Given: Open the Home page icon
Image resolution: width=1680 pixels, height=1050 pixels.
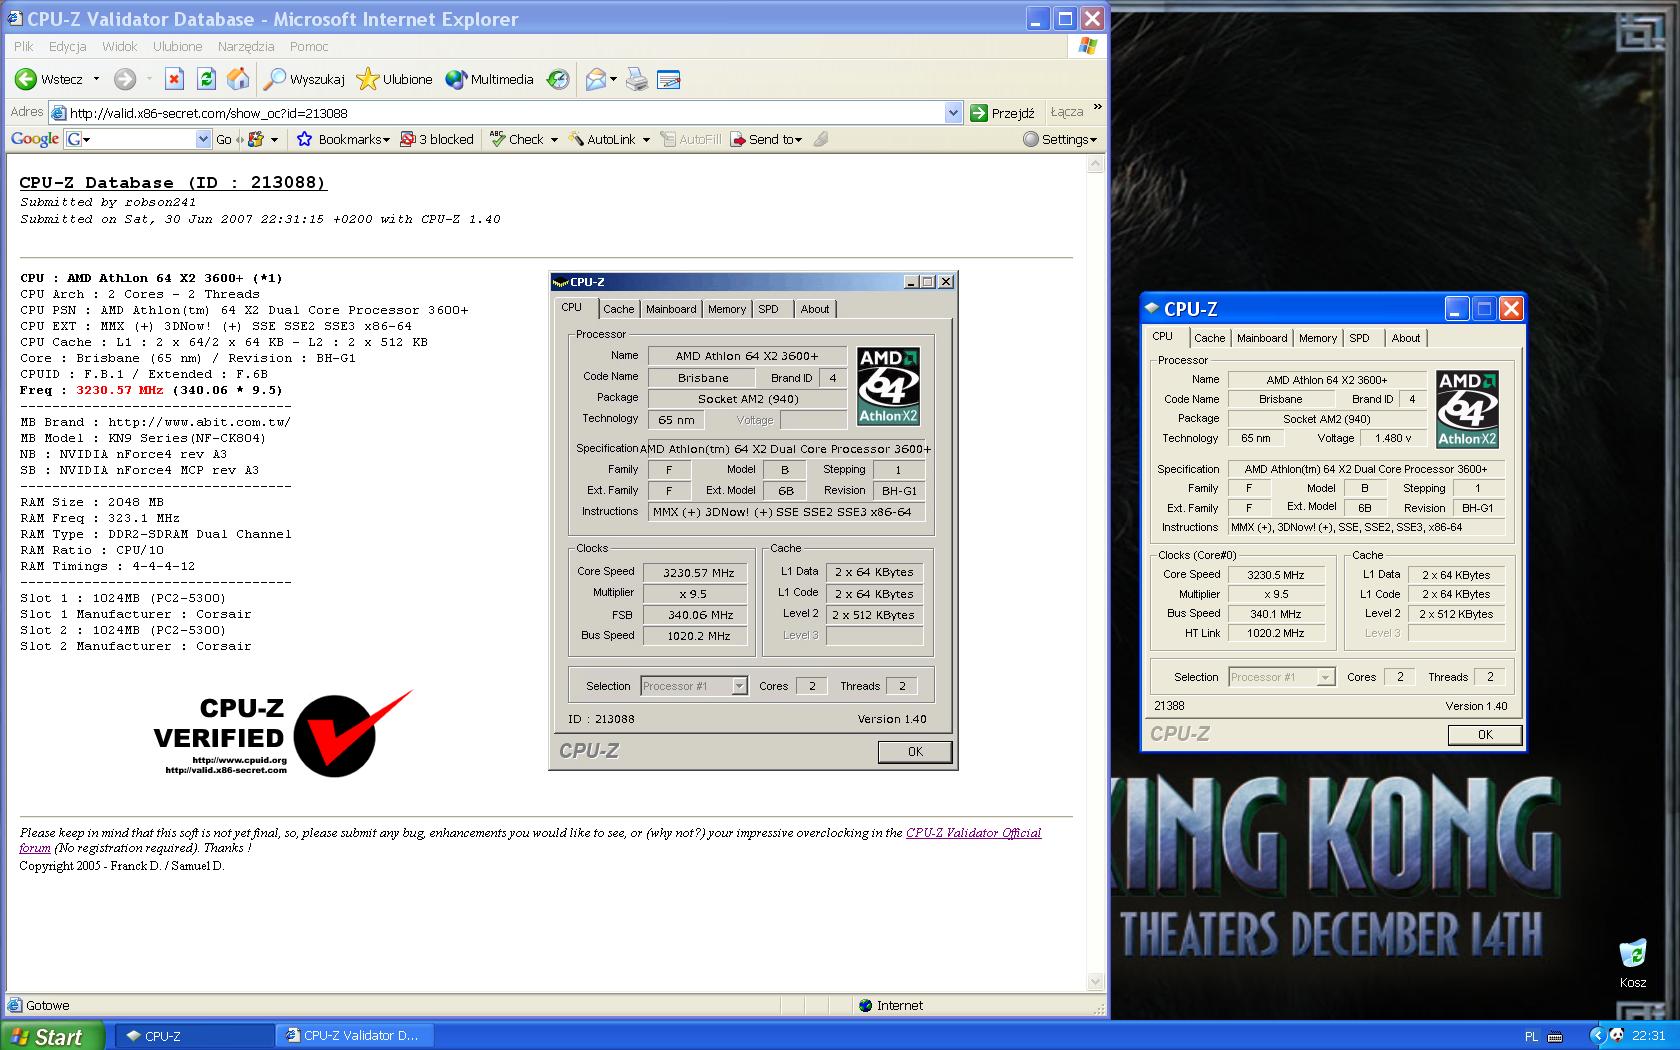Looking at the screenshot, I should 238,79.
